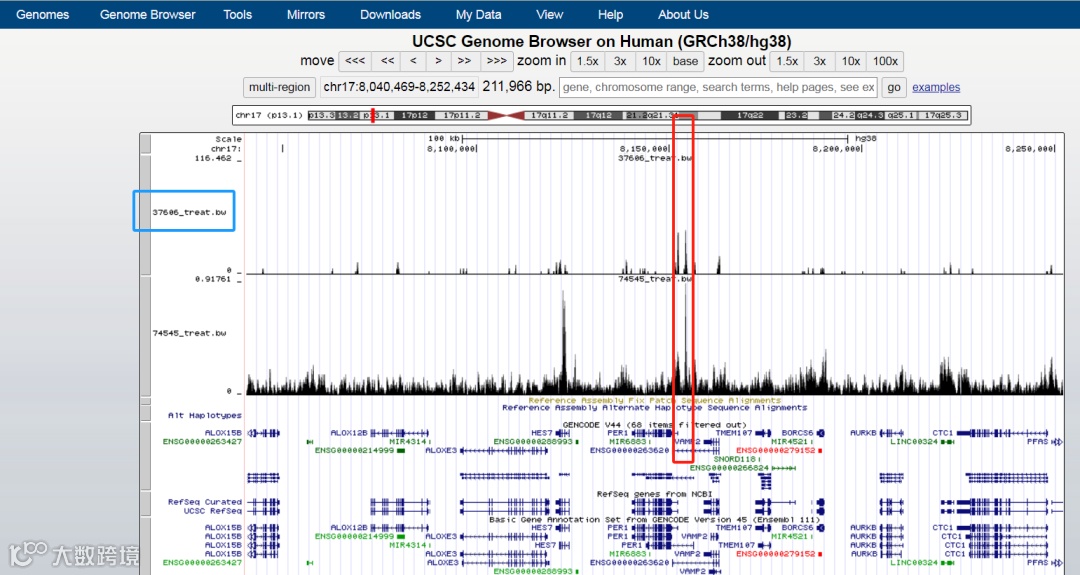
Task: Click the 17q11.2 band on the ideogram
Action: pos(550,115)
